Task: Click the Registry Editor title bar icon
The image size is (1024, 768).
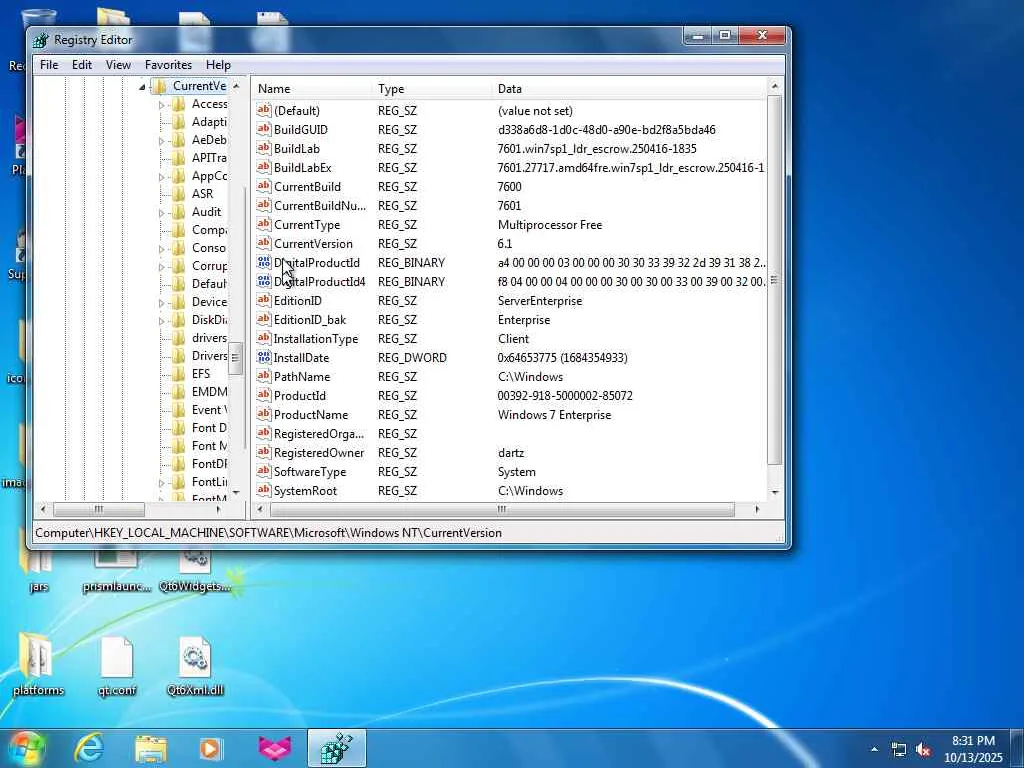Action: pyautogui.click(x=40, y=40)
